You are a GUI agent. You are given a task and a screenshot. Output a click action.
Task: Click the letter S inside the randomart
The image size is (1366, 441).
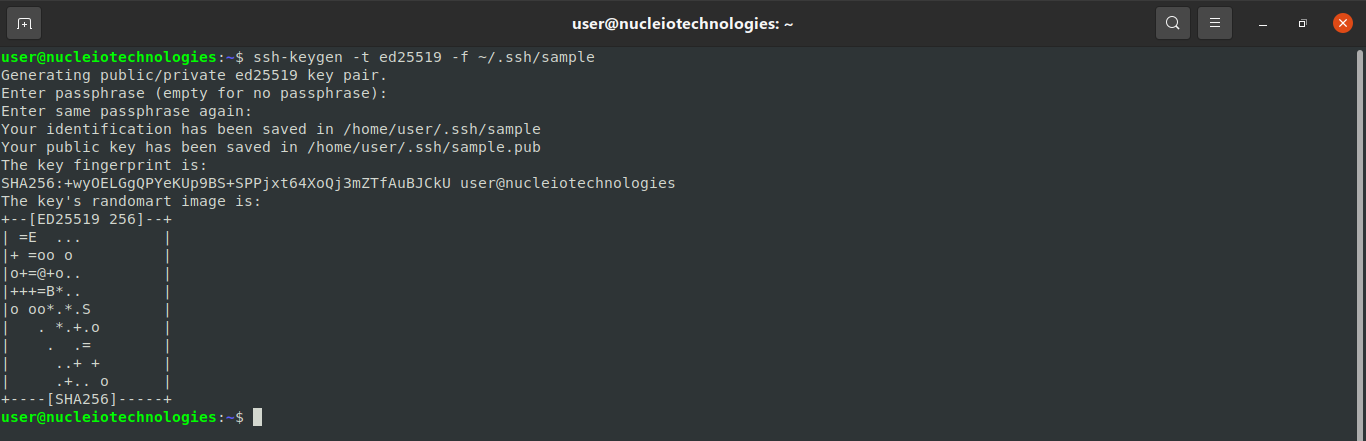[87, 309]
